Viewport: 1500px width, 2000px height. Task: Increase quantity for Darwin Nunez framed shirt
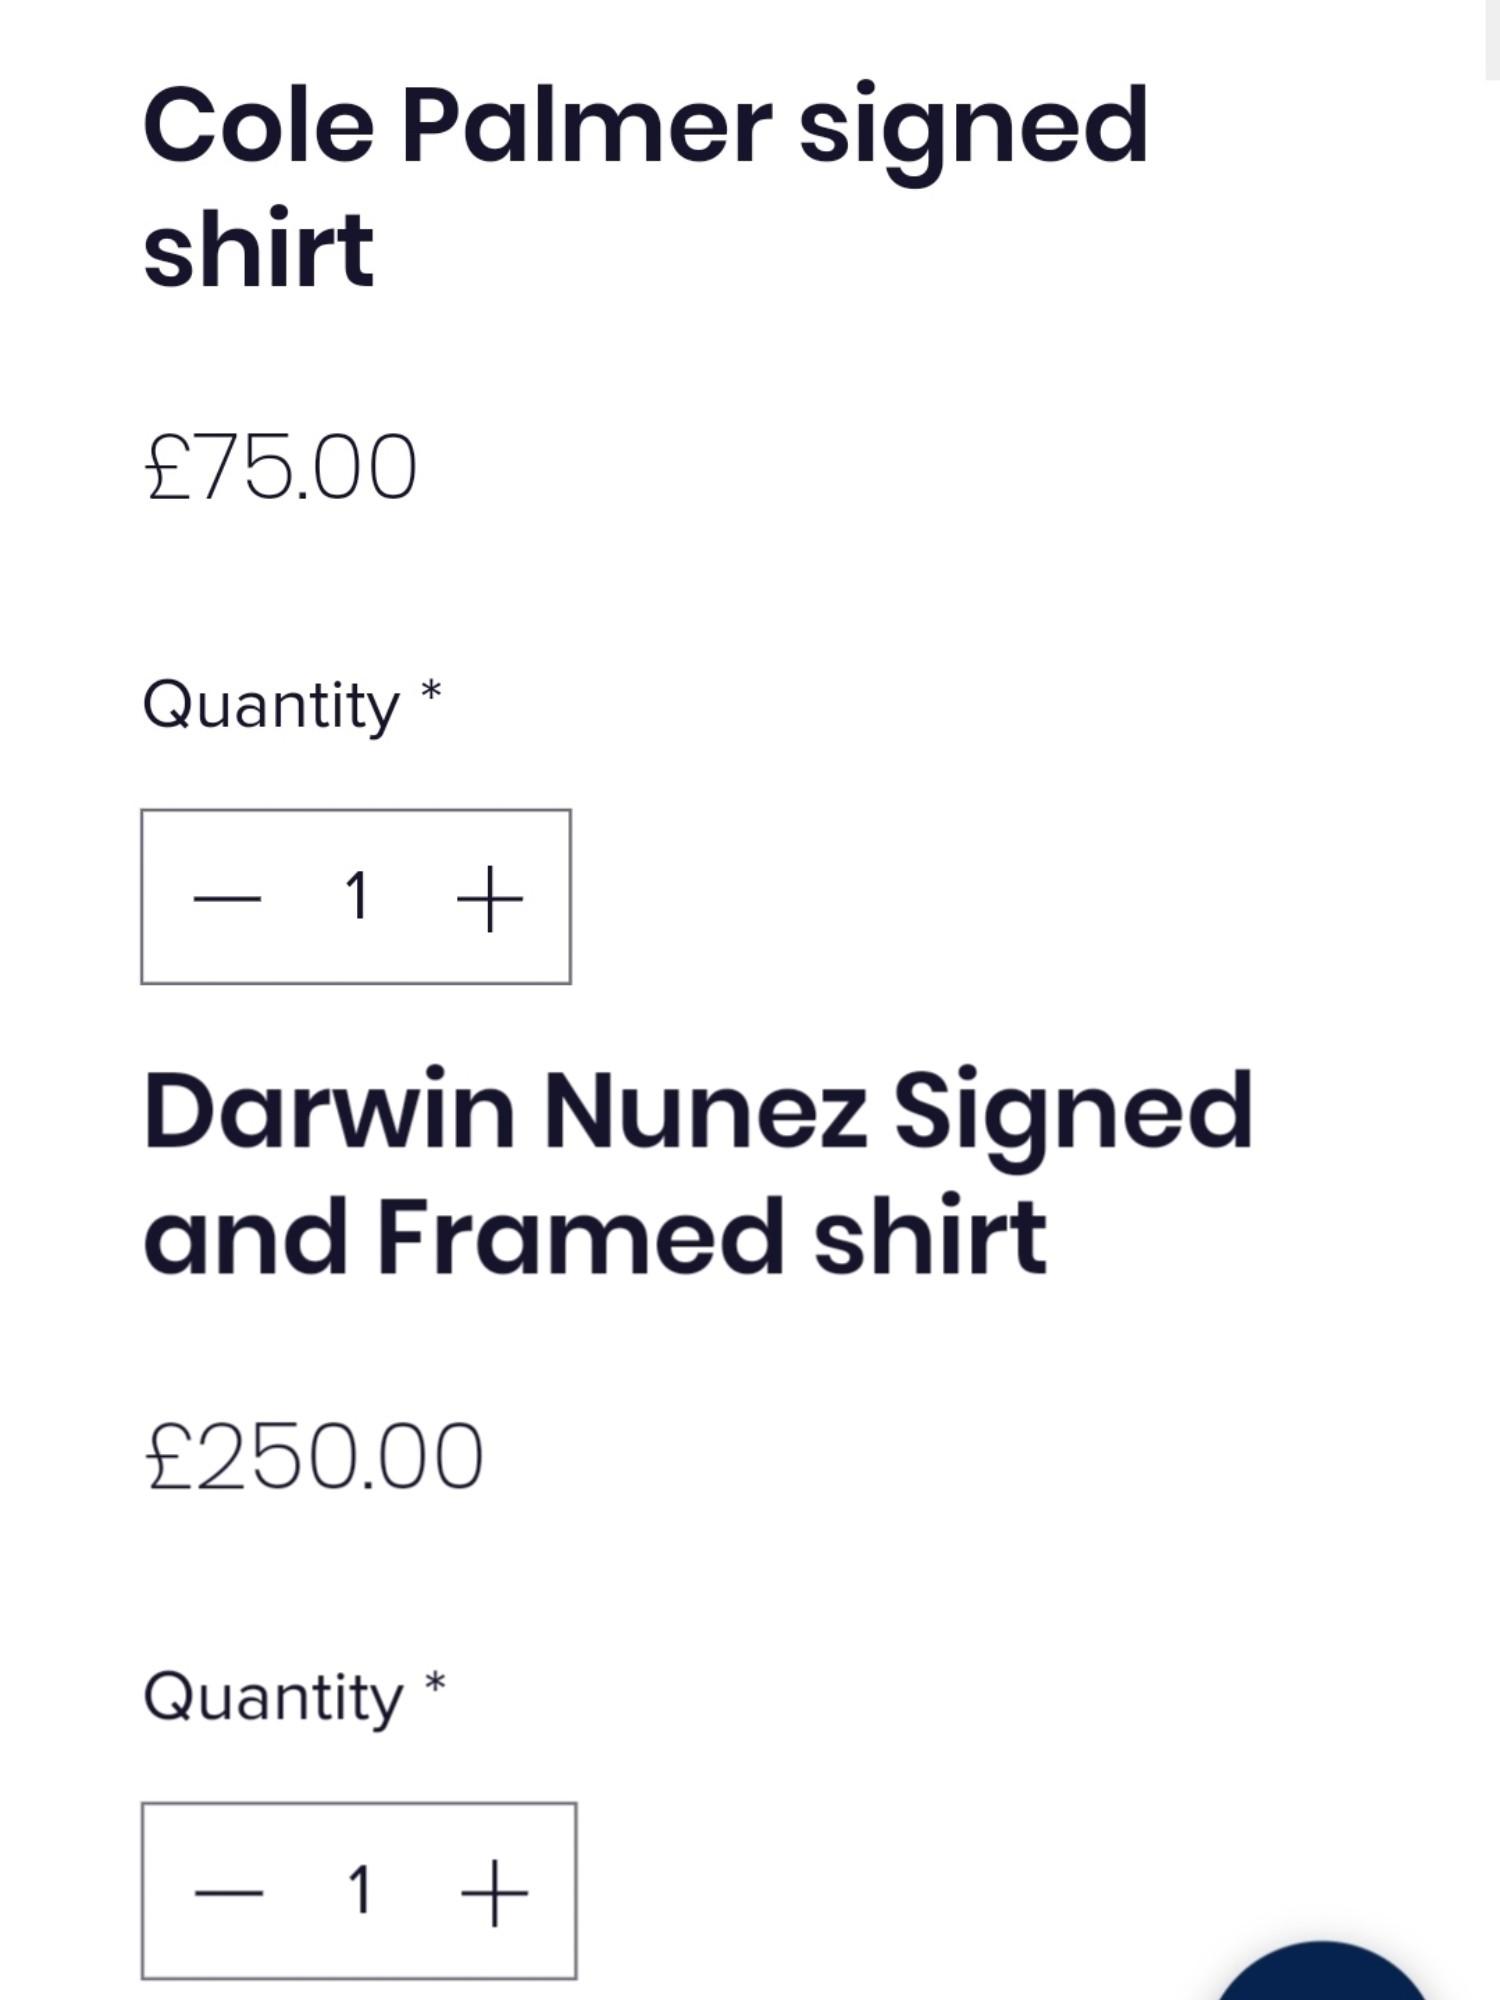493,1892
